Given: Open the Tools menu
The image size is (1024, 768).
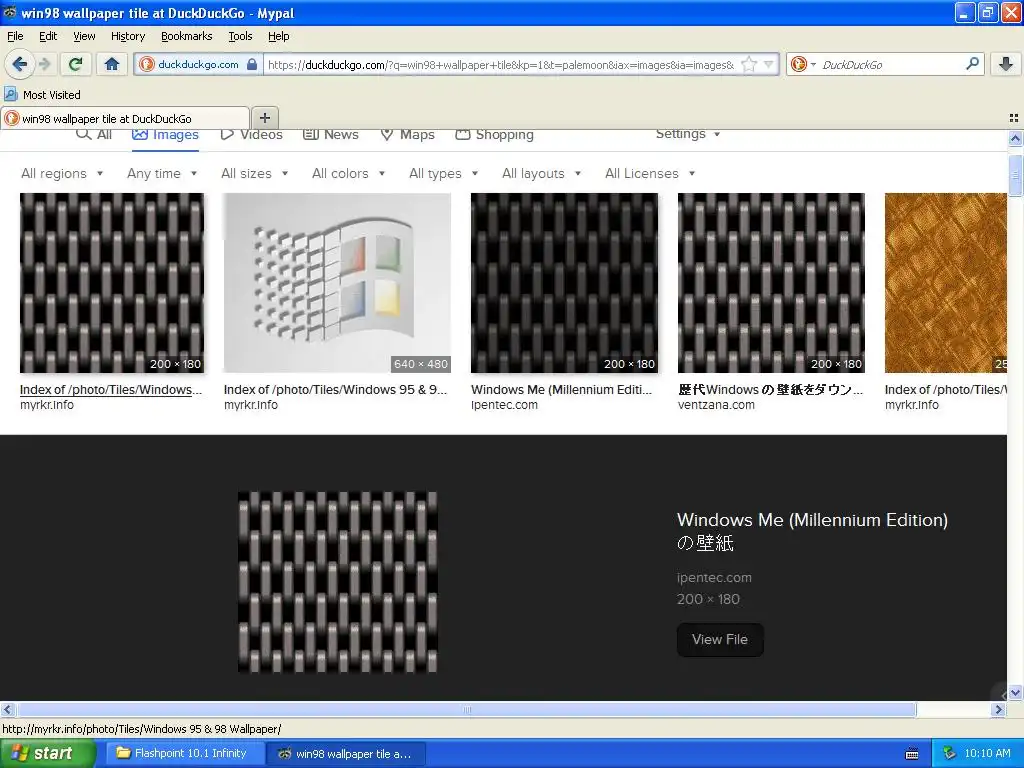Looking at the screenshot, I should pyautogui.click(x=240, y=36).
